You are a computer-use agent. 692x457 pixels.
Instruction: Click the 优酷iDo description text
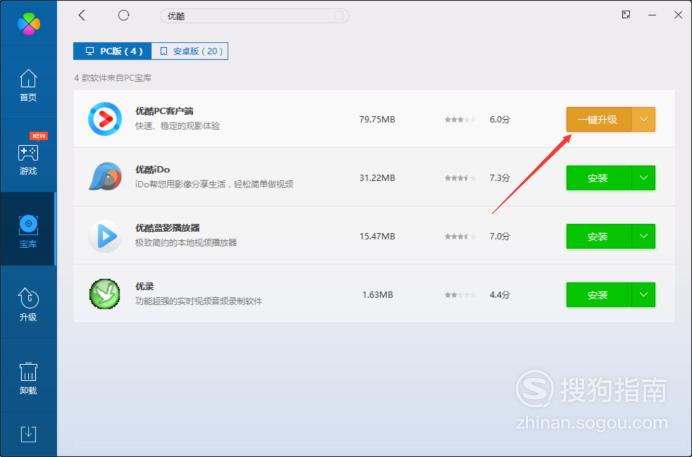coord(214,184)
